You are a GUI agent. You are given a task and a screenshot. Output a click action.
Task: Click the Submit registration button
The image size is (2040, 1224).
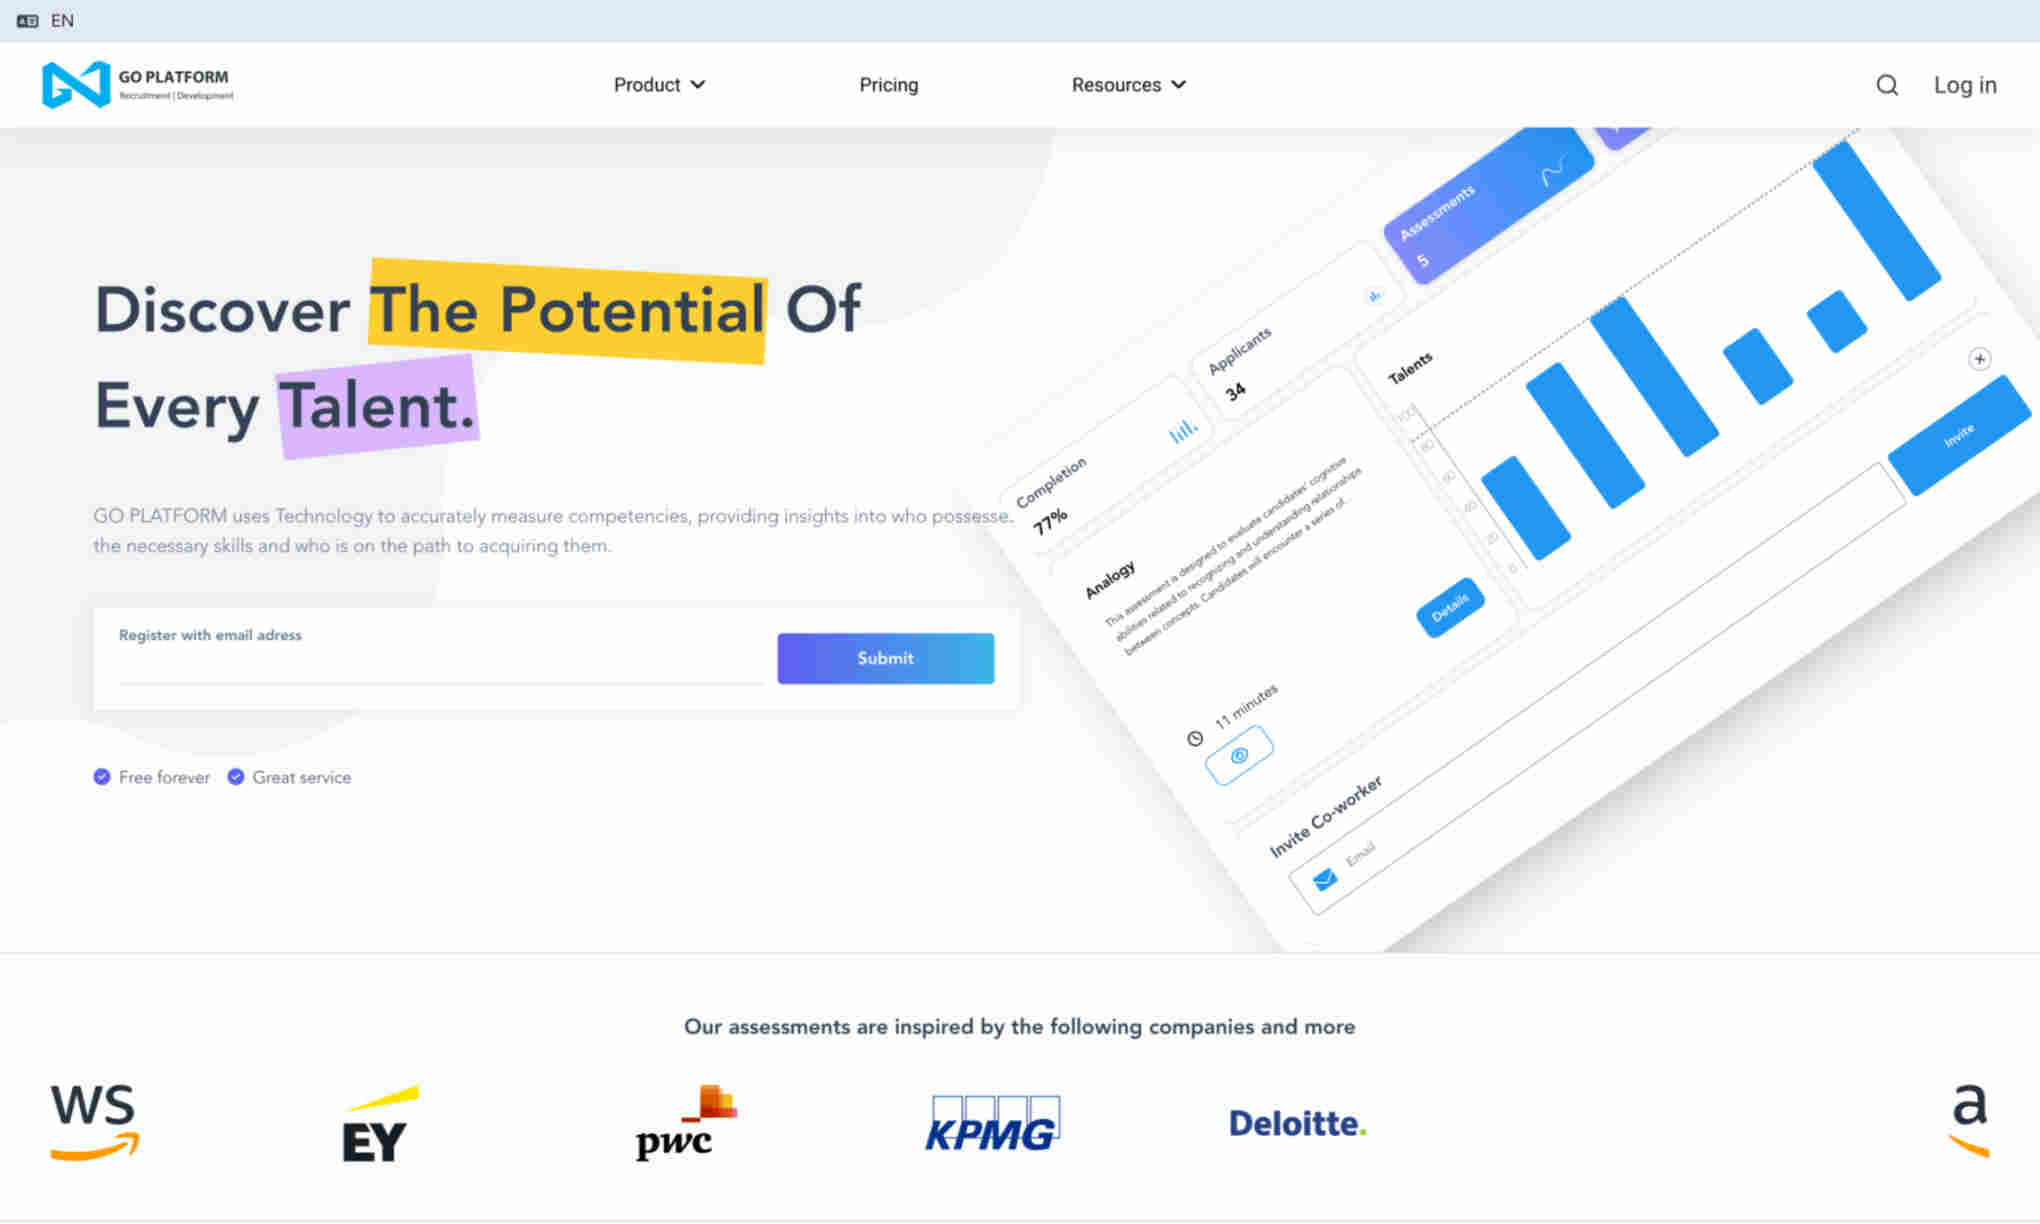884,657
